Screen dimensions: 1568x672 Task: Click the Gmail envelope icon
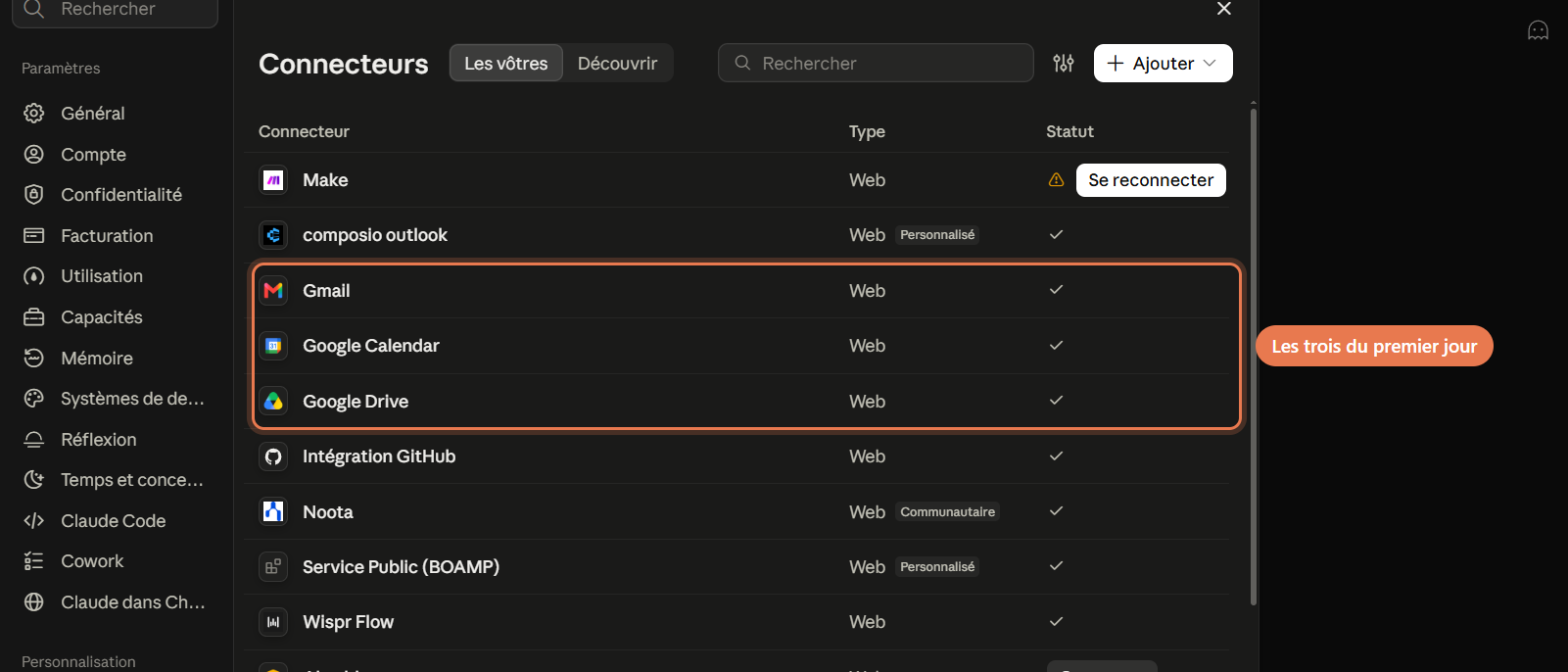(x=273, y=291)
